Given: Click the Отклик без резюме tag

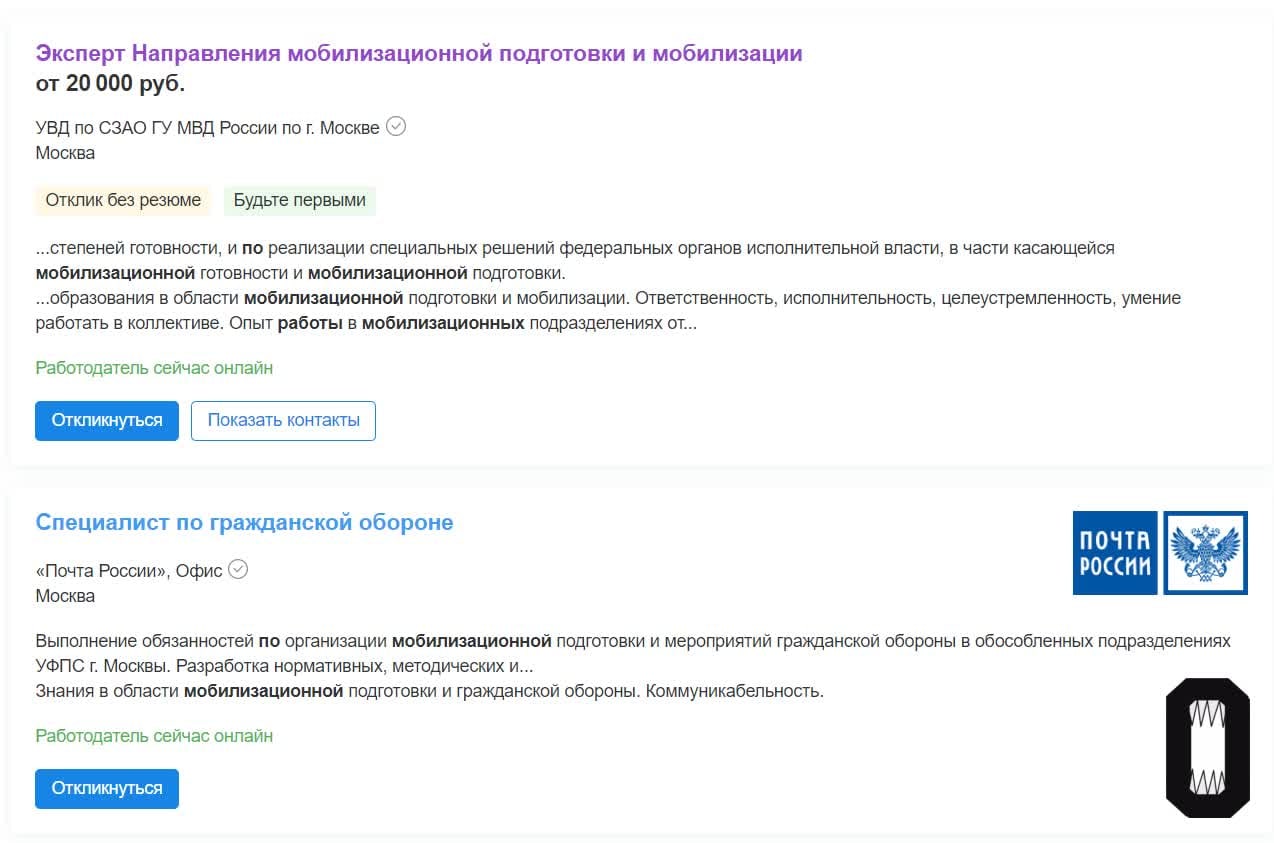Looking at the screenshot, I should pyautogui.click(x=123, y=200).
